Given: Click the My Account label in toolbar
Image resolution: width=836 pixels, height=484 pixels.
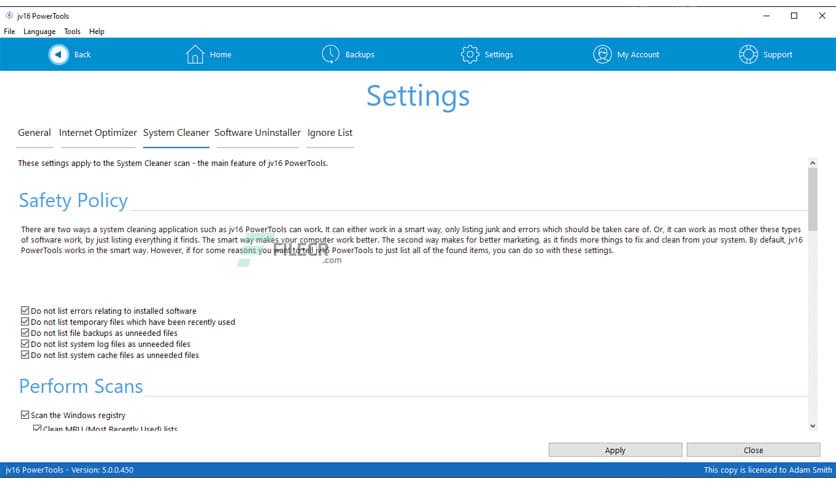Looking at the screenshot, I should pyautogui.click(x=638, y=54).
